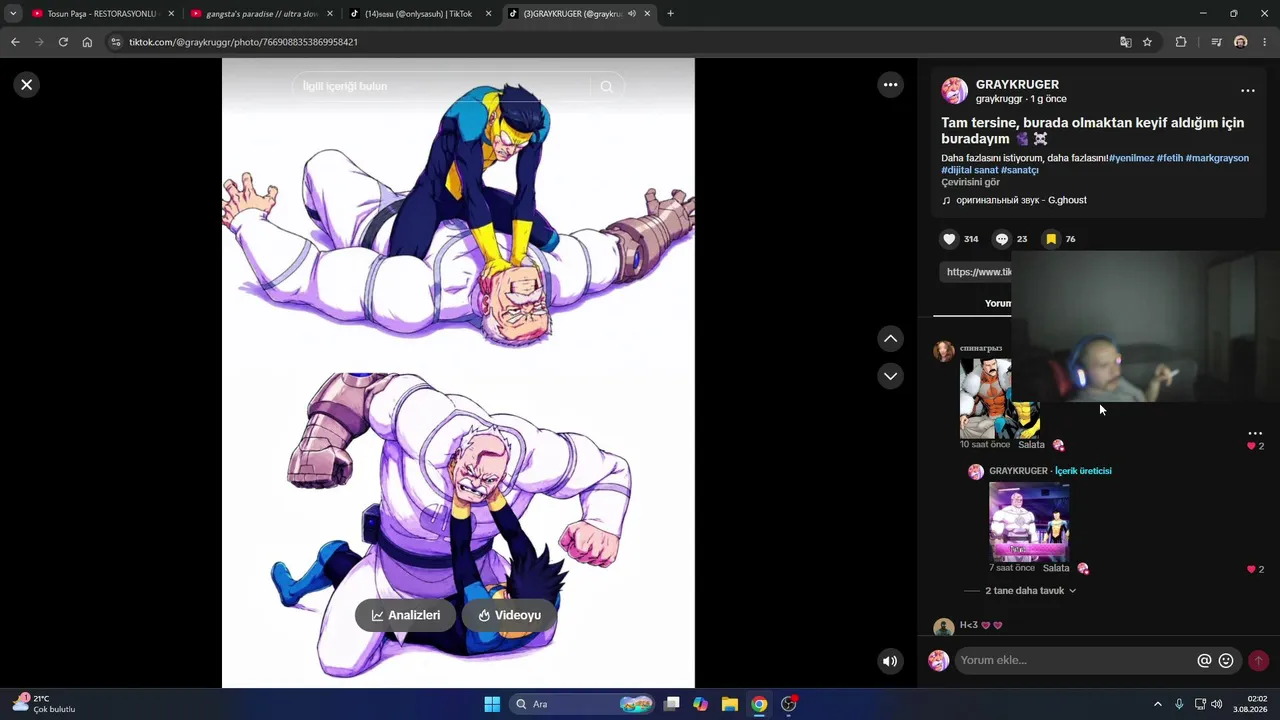
Task: Open the #sanatçı hashtag
Action: [1020, 170]
